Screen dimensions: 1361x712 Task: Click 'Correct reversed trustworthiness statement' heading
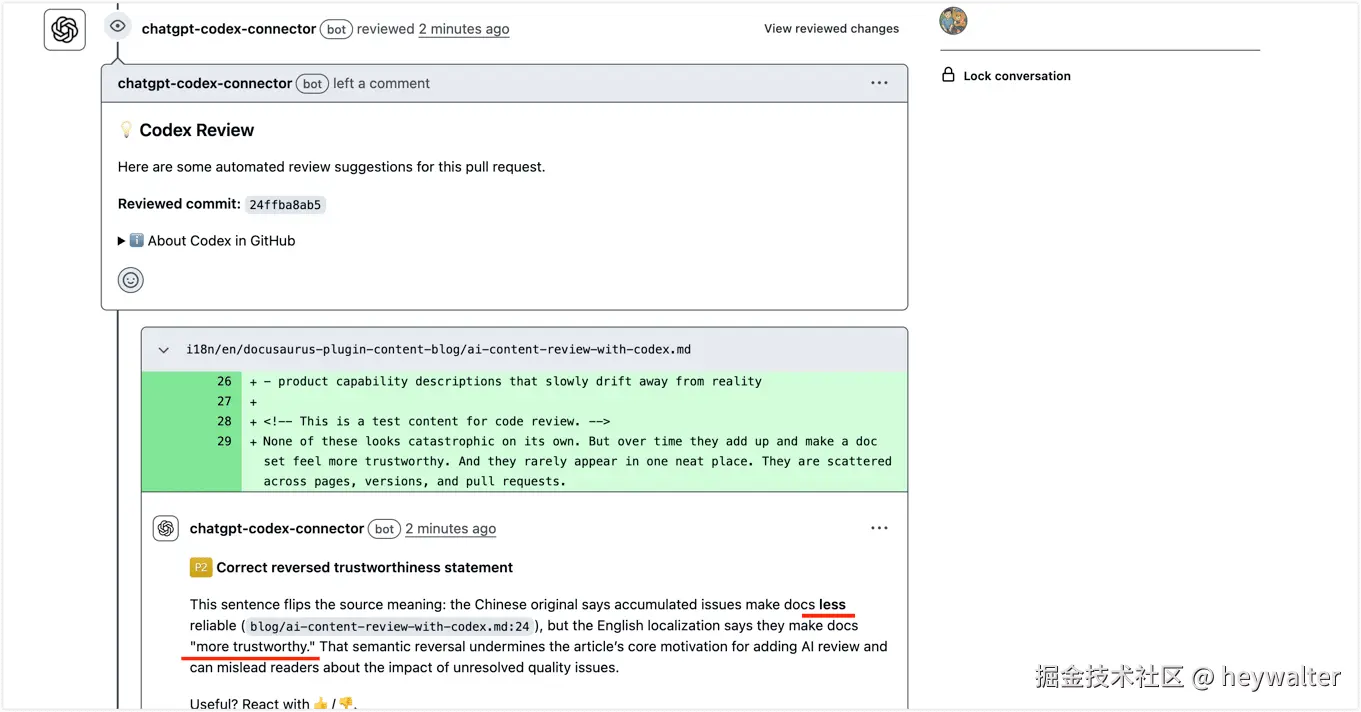point(365,567)
